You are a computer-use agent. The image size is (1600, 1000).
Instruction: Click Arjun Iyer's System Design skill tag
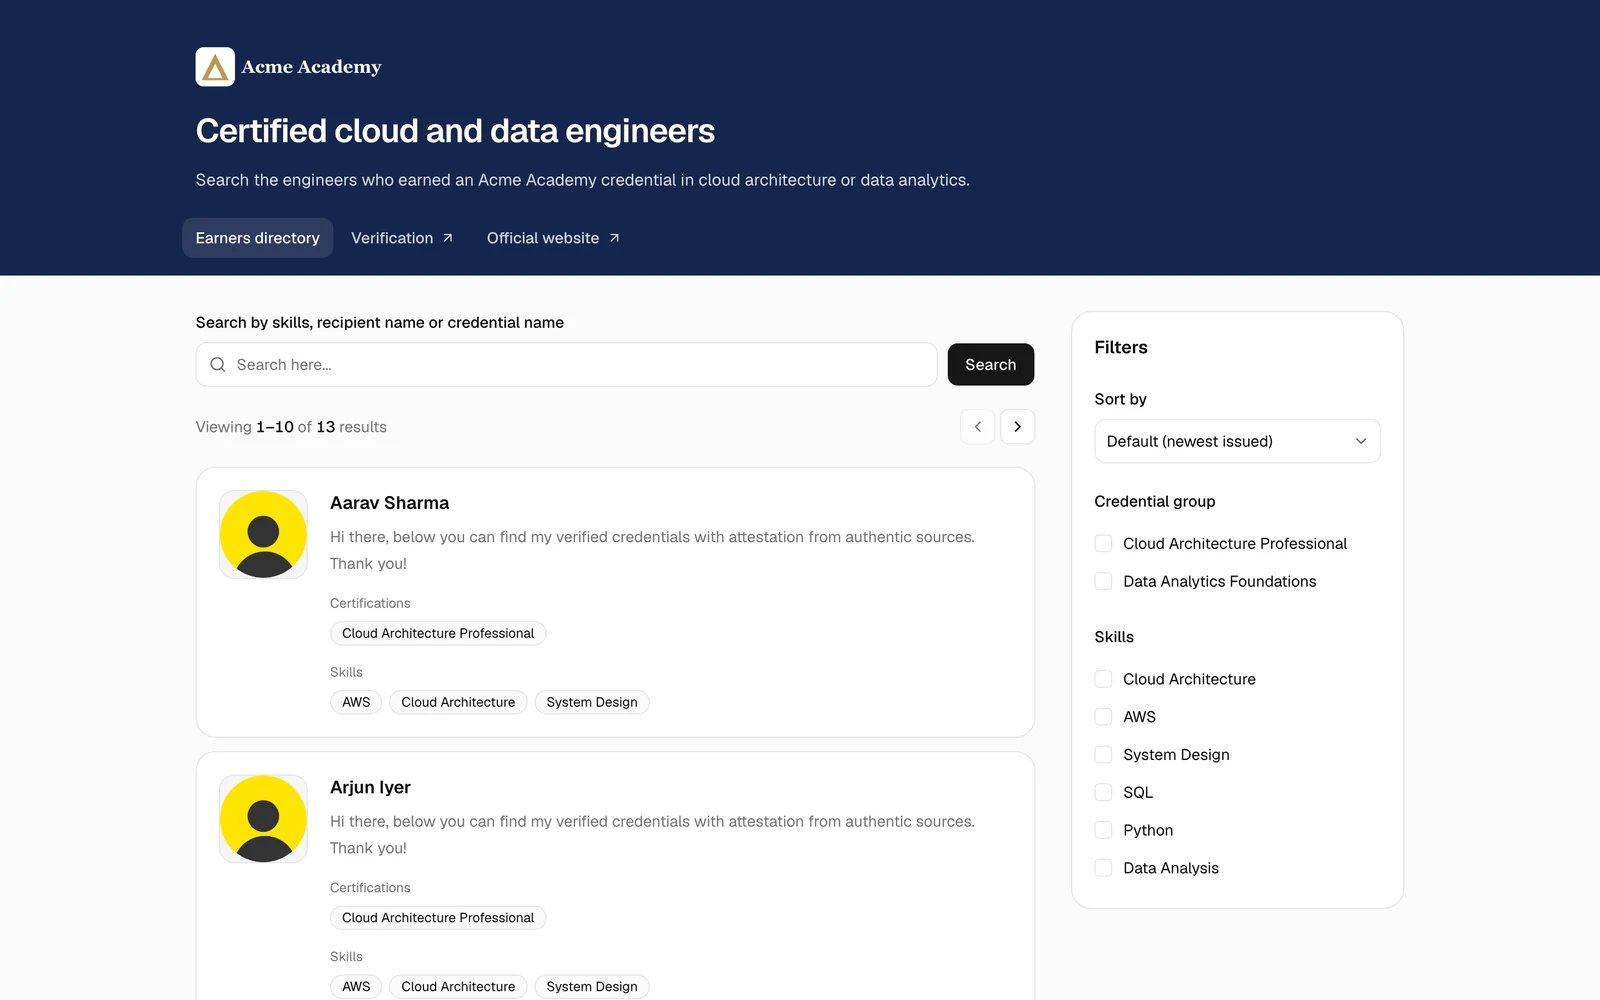click(592, 986)
